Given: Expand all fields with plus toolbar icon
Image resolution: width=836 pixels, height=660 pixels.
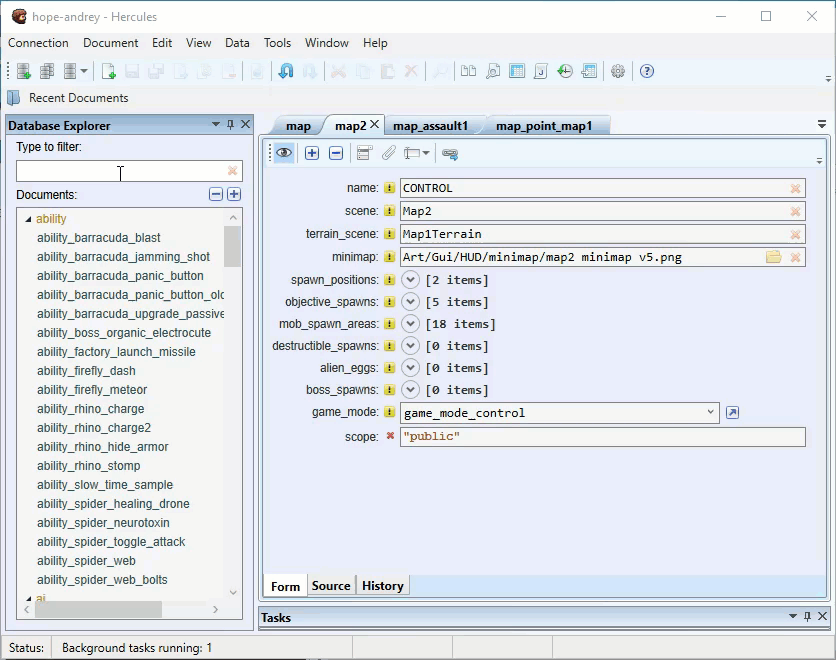Looking at the screenshot, I should pos(312,154).
